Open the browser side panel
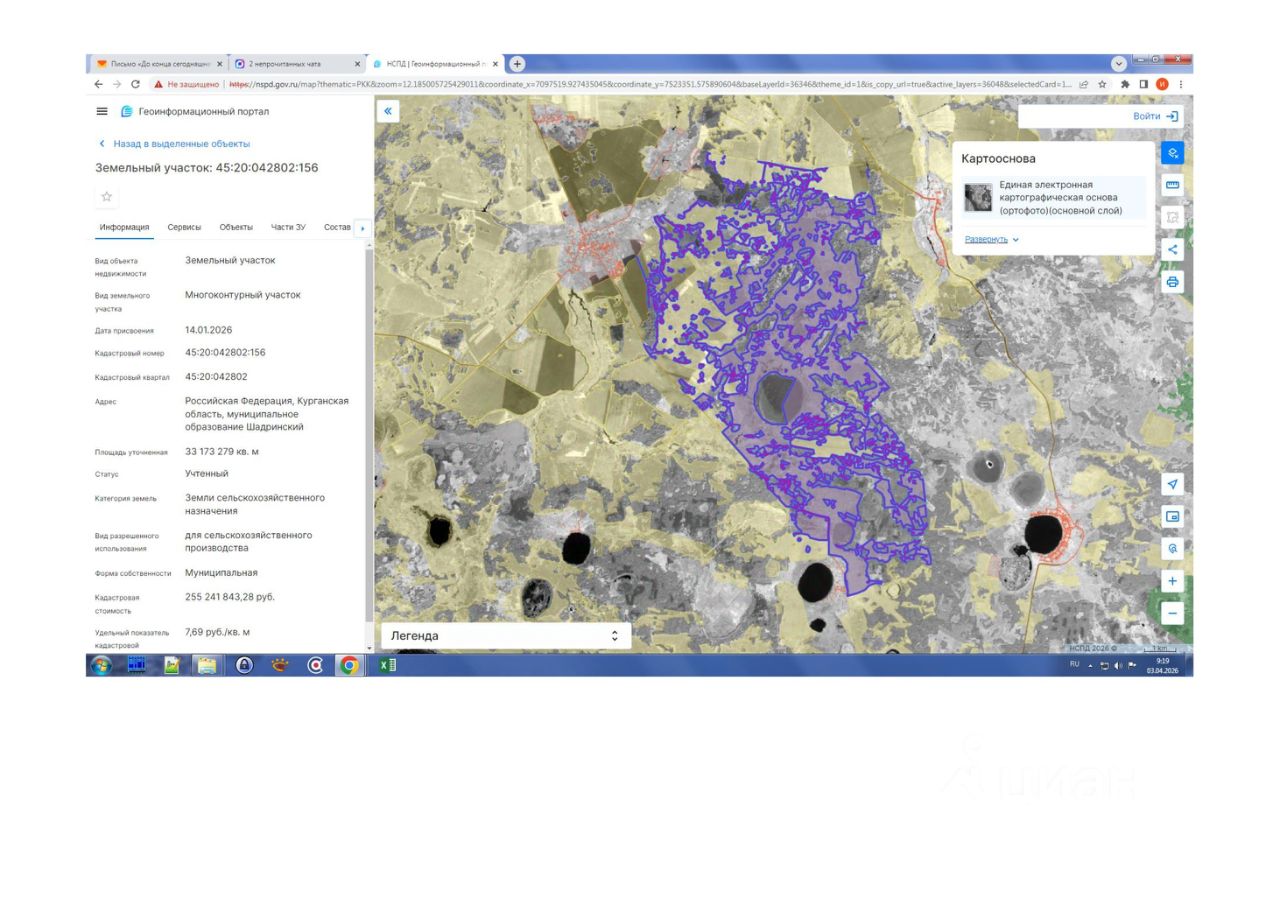1280x905 pixels. pyautogui.click(x=1143, y=84)
